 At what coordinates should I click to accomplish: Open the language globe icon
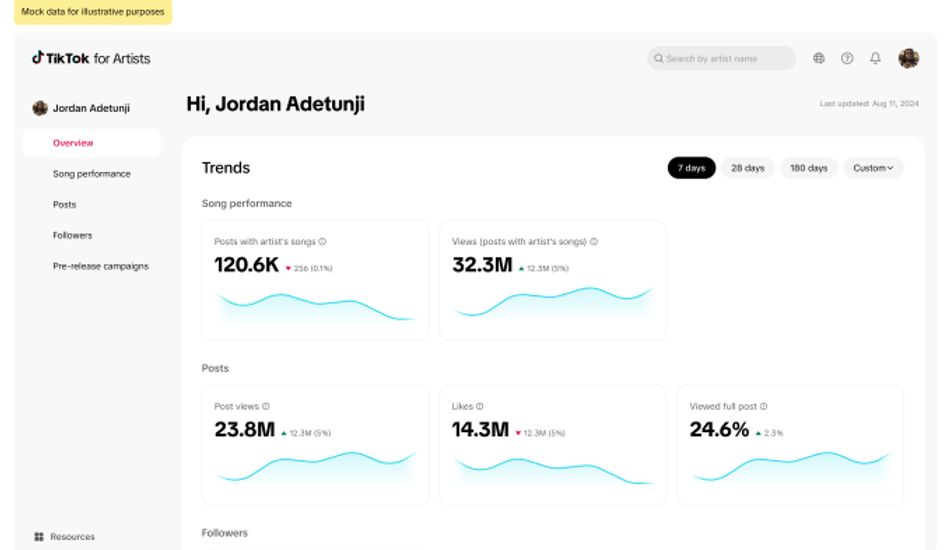[x=819, y=58]
